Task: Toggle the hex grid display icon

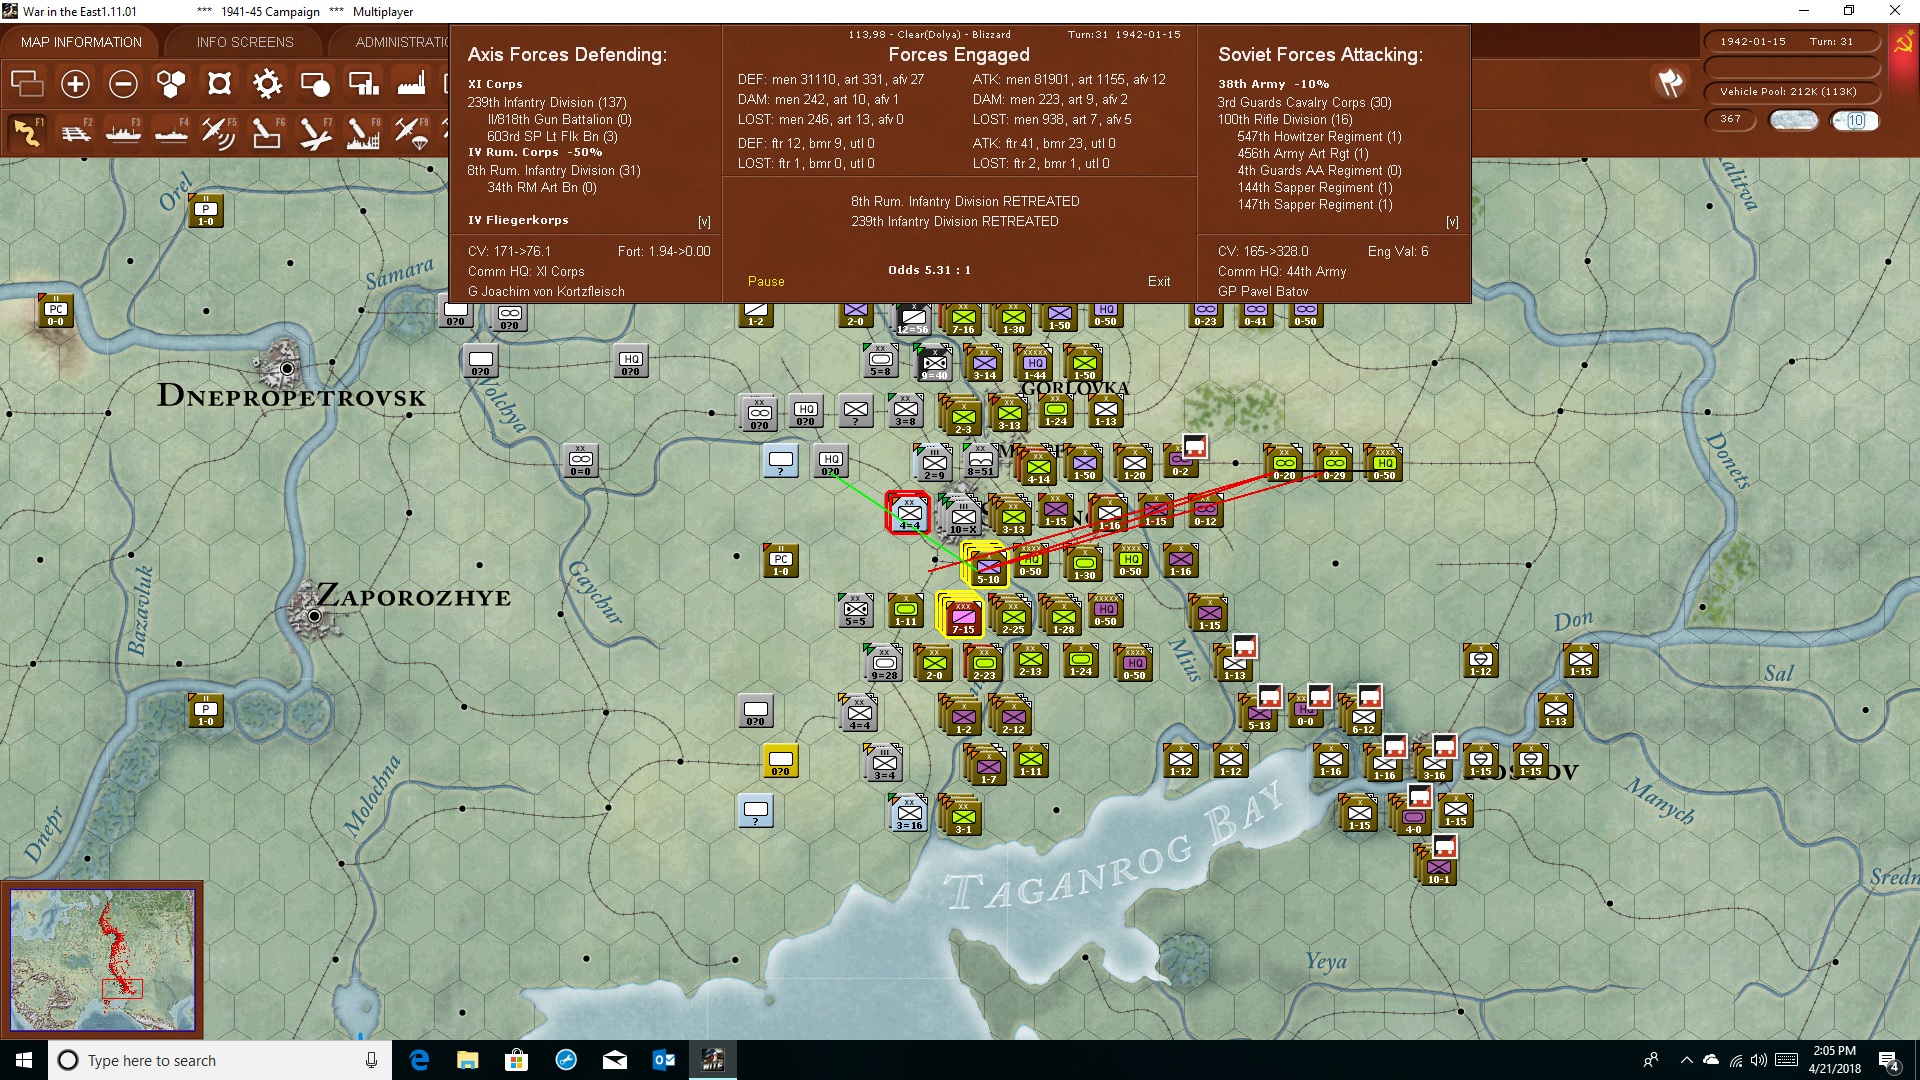Action: click(171, 84)
